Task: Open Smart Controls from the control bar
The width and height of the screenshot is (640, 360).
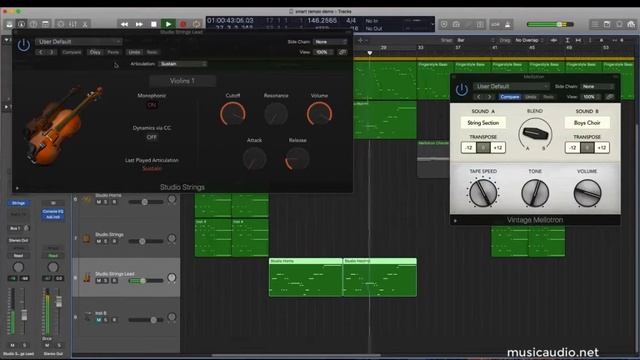Action: point(60,24)
